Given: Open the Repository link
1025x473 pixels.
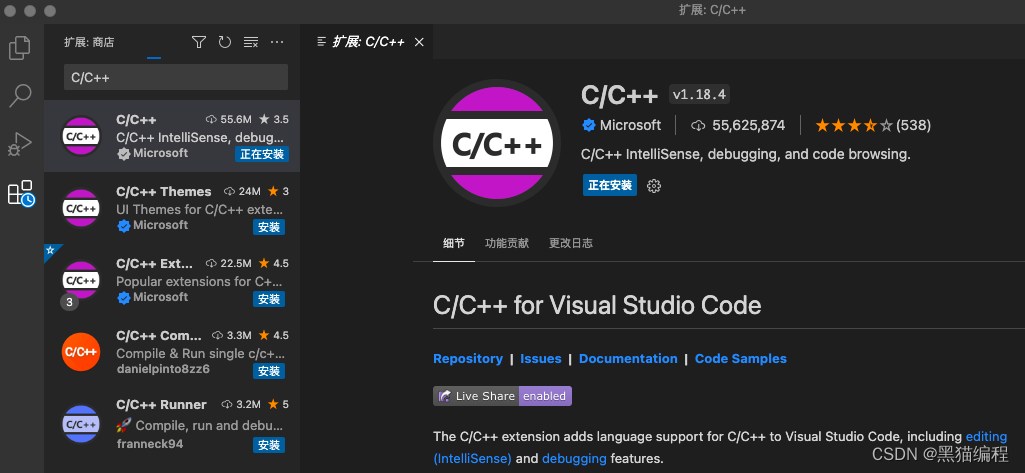Looking at the screenshot, I should coord(468,359).
